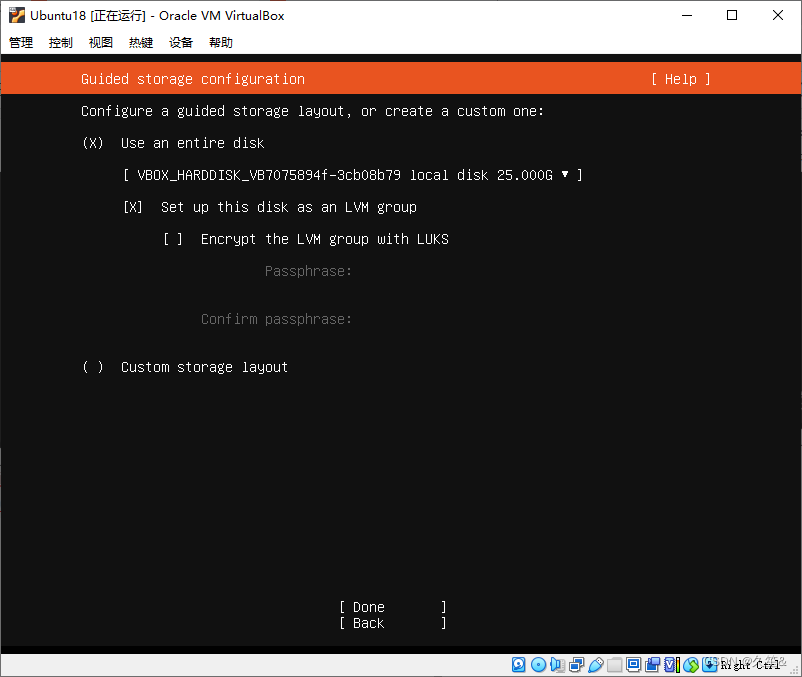
Task: Click the USB devices status icon
Action: [595, 664]
